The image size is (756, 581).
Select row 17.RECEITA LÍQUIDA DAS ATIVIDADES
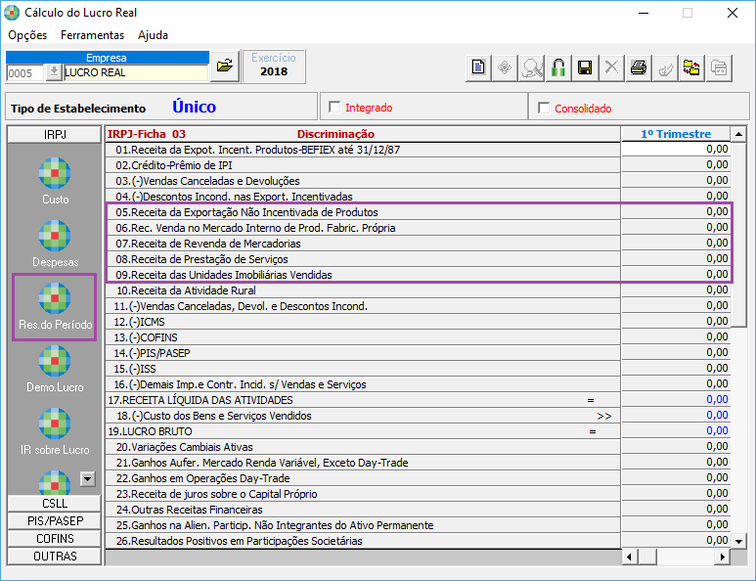pos(363,400)
